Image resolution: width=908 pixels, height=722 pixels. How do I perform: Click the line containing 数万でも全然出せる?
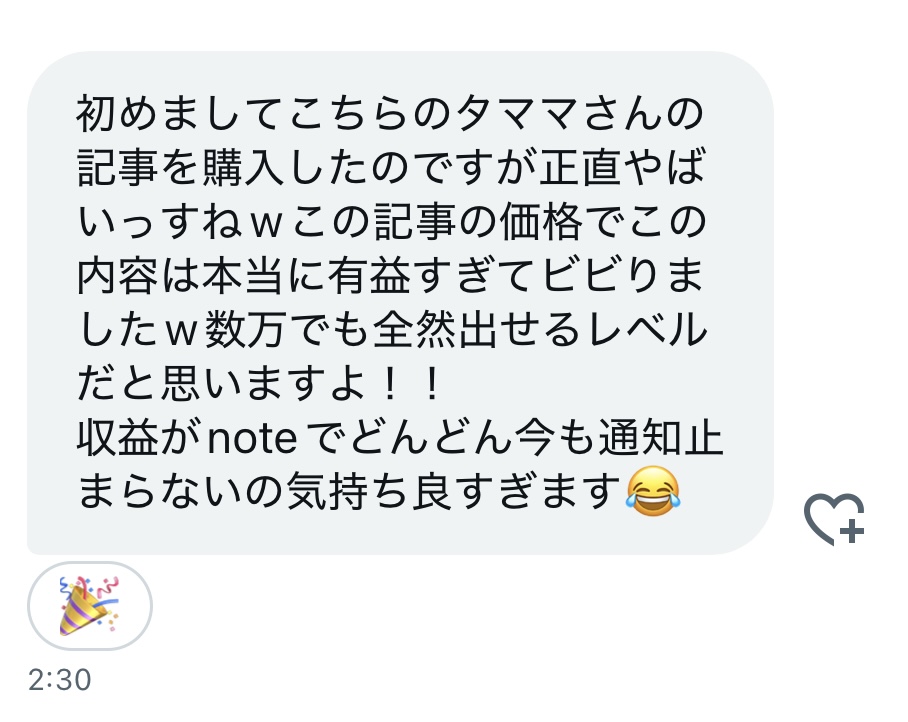coord(392,330)
